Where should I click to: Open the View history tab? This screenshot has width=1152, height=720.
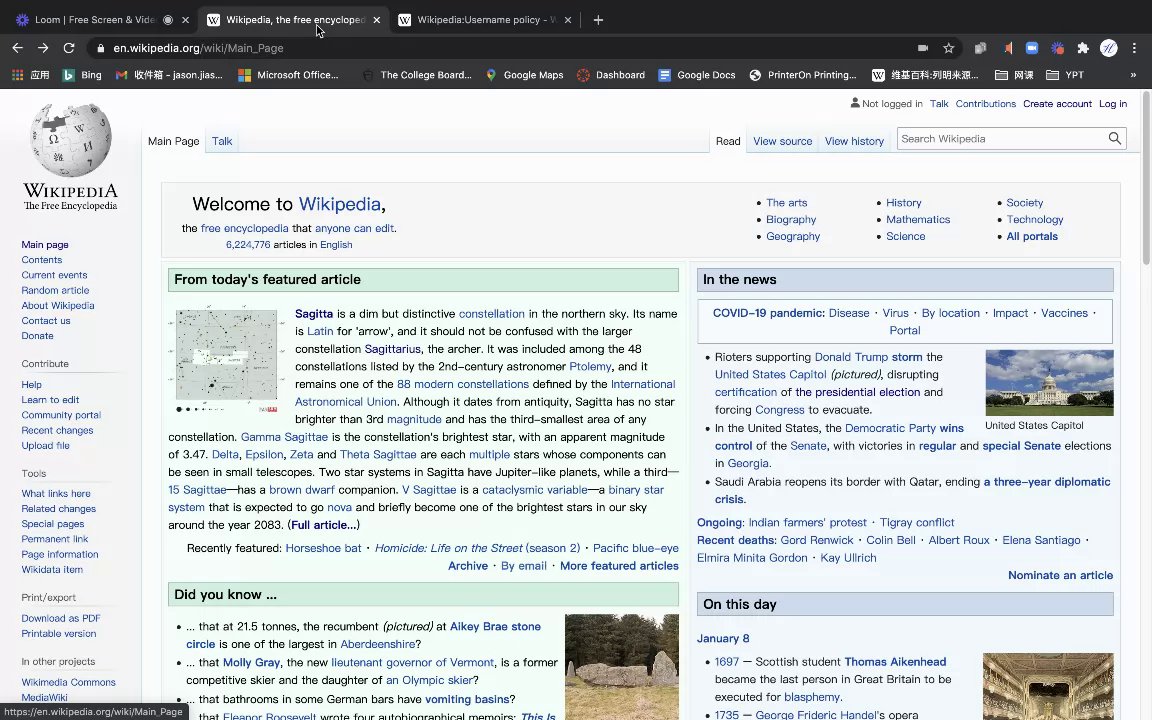[854, 141]
